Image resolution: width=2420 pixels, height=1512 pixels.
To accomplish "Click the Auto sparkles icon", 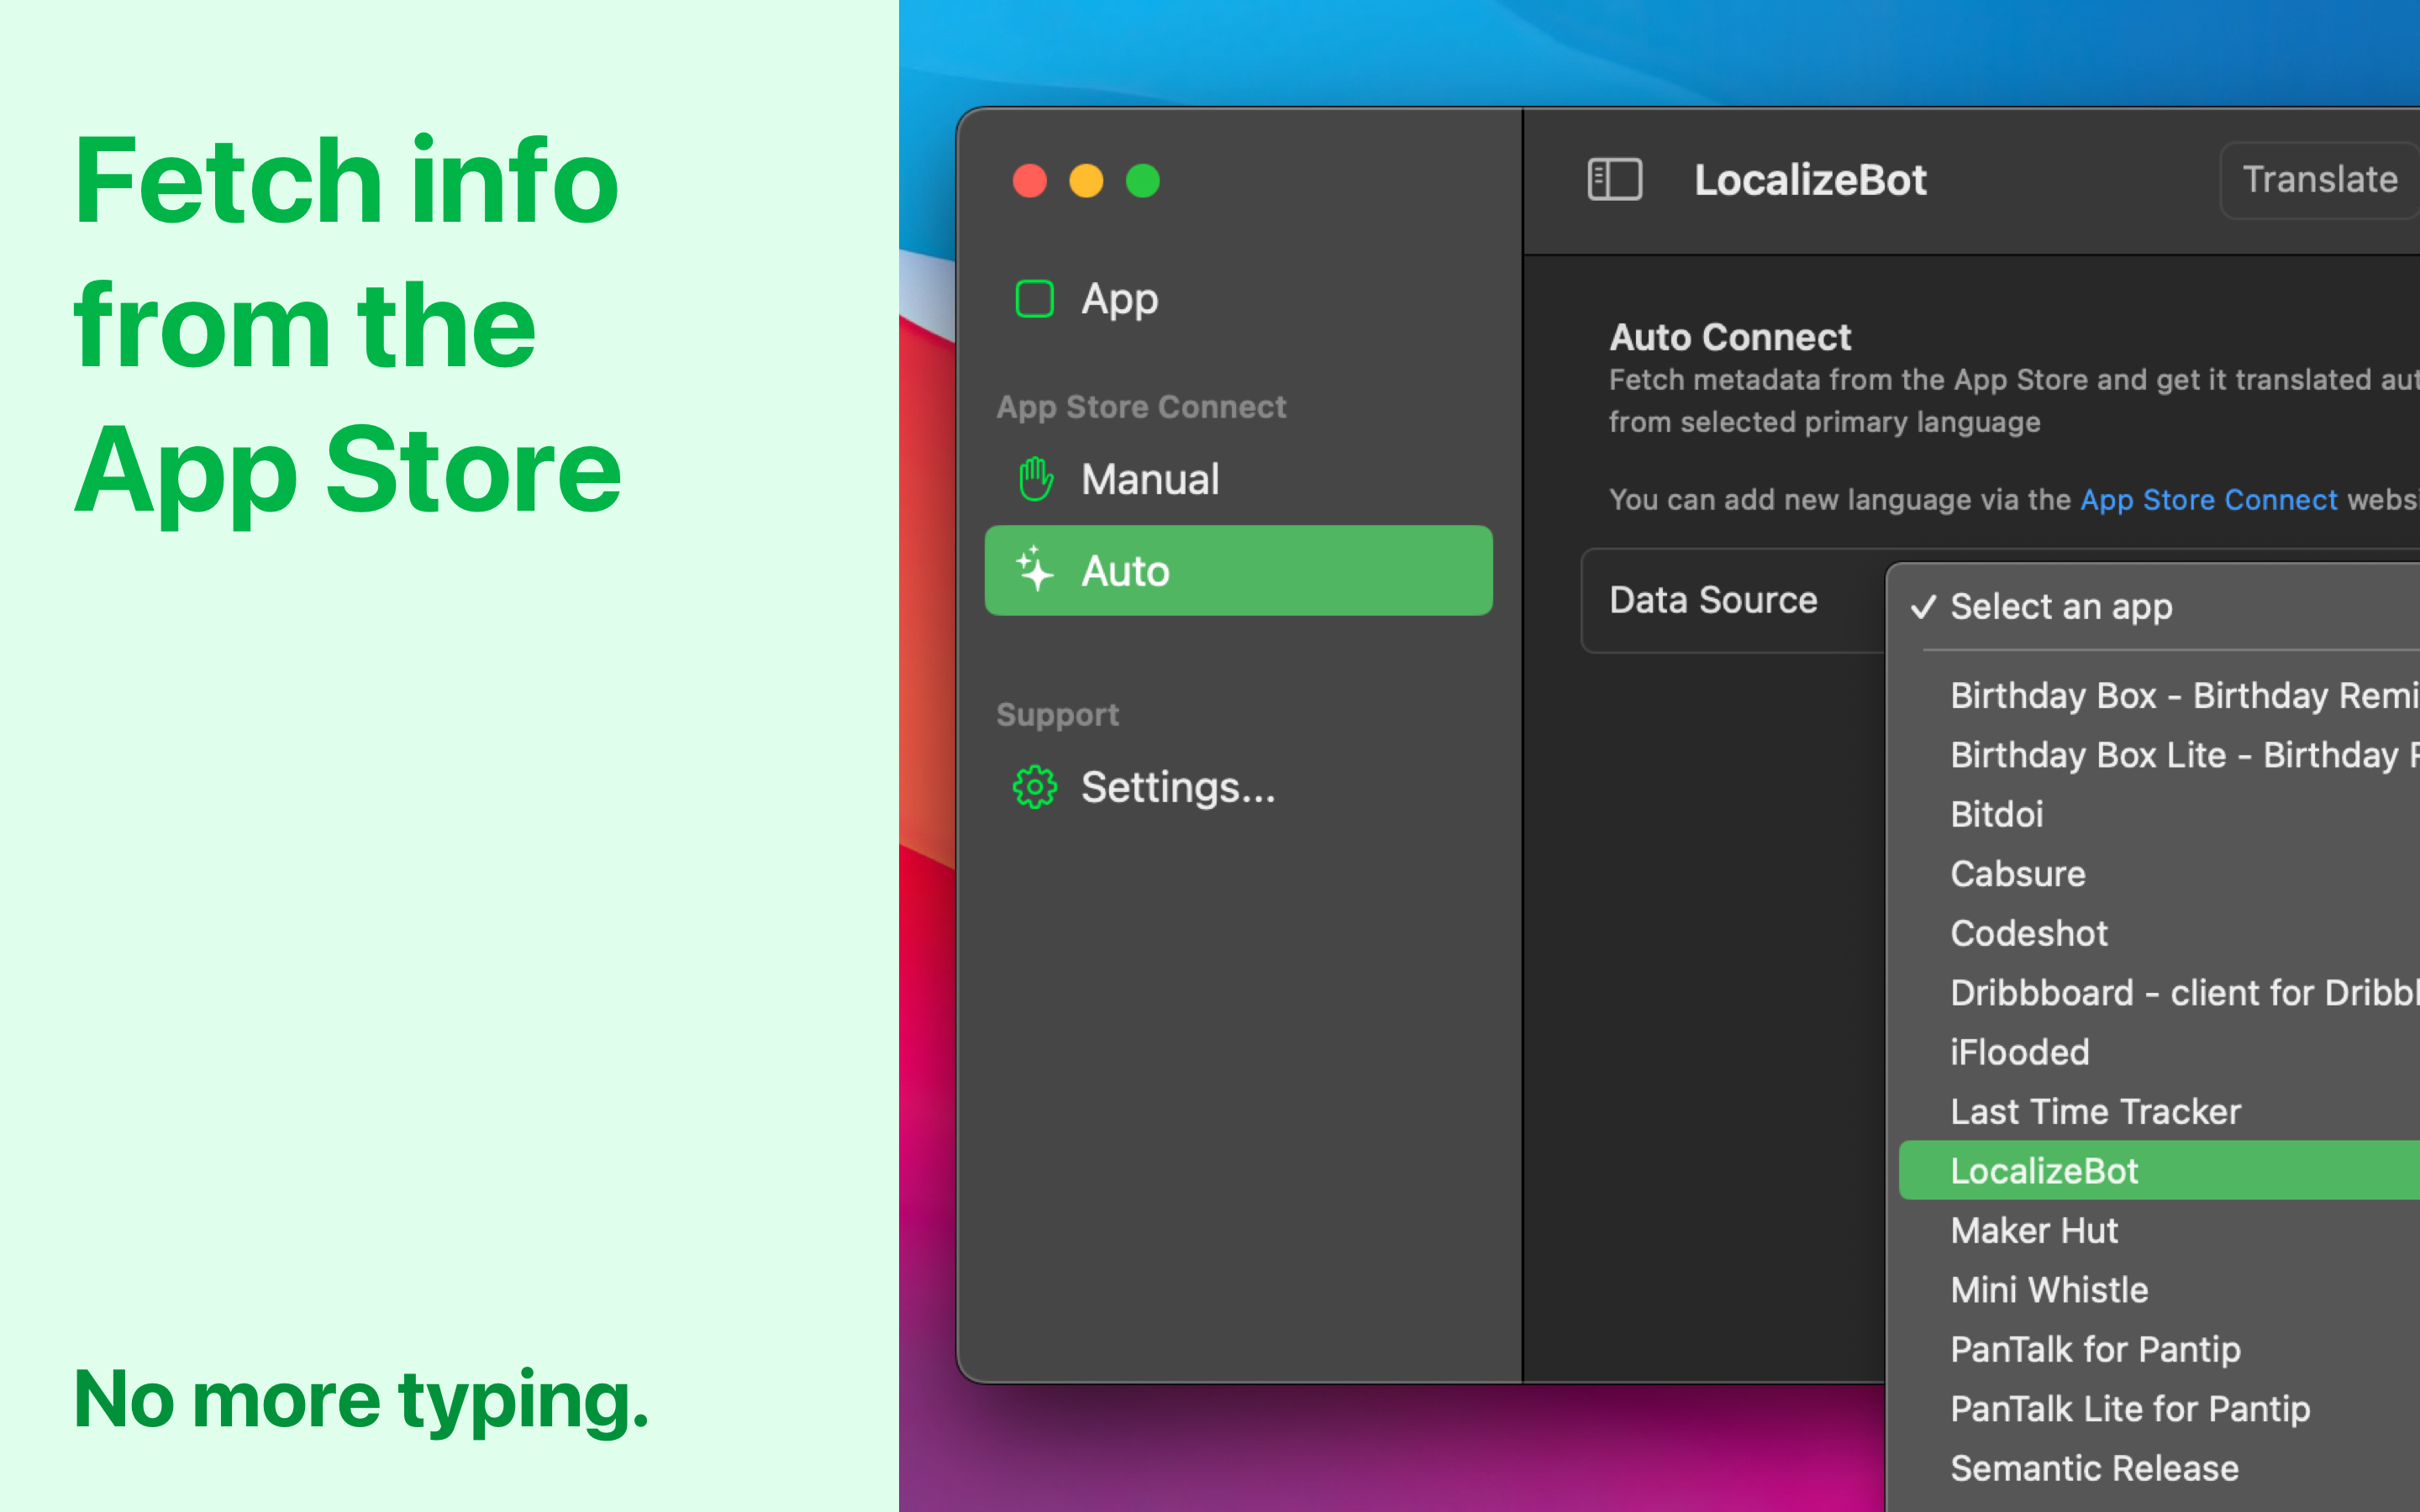I will (1035, 569).
